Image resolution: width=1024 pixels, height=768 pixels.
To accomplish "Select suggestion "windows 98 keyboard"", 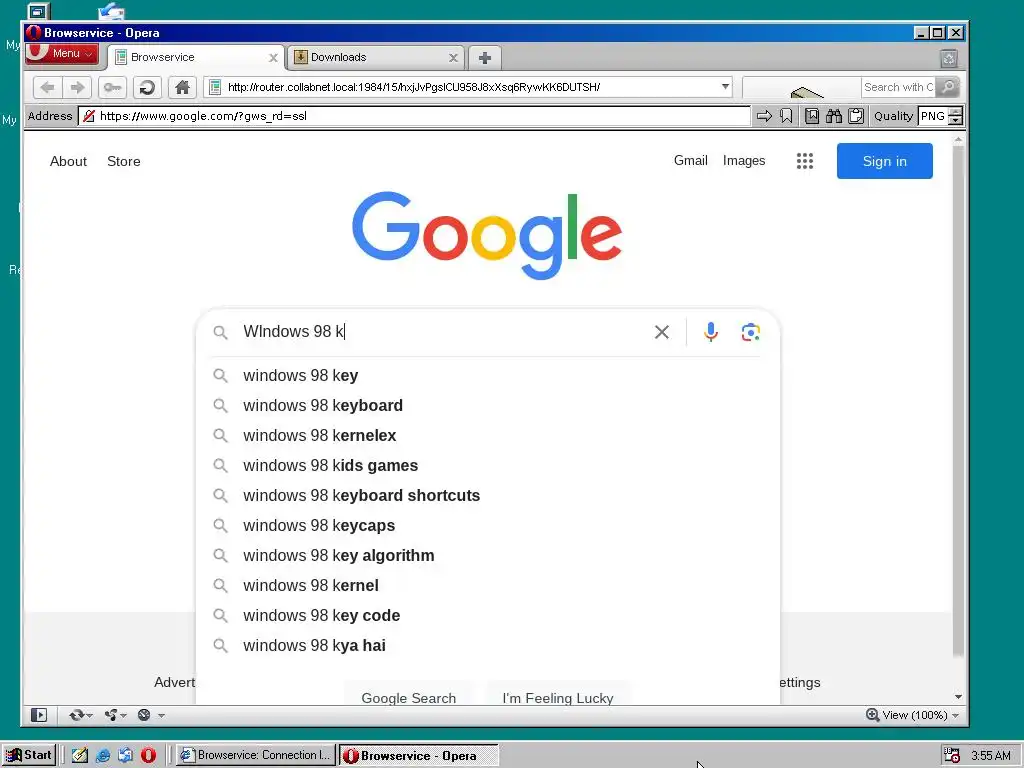I will [488, 406].
